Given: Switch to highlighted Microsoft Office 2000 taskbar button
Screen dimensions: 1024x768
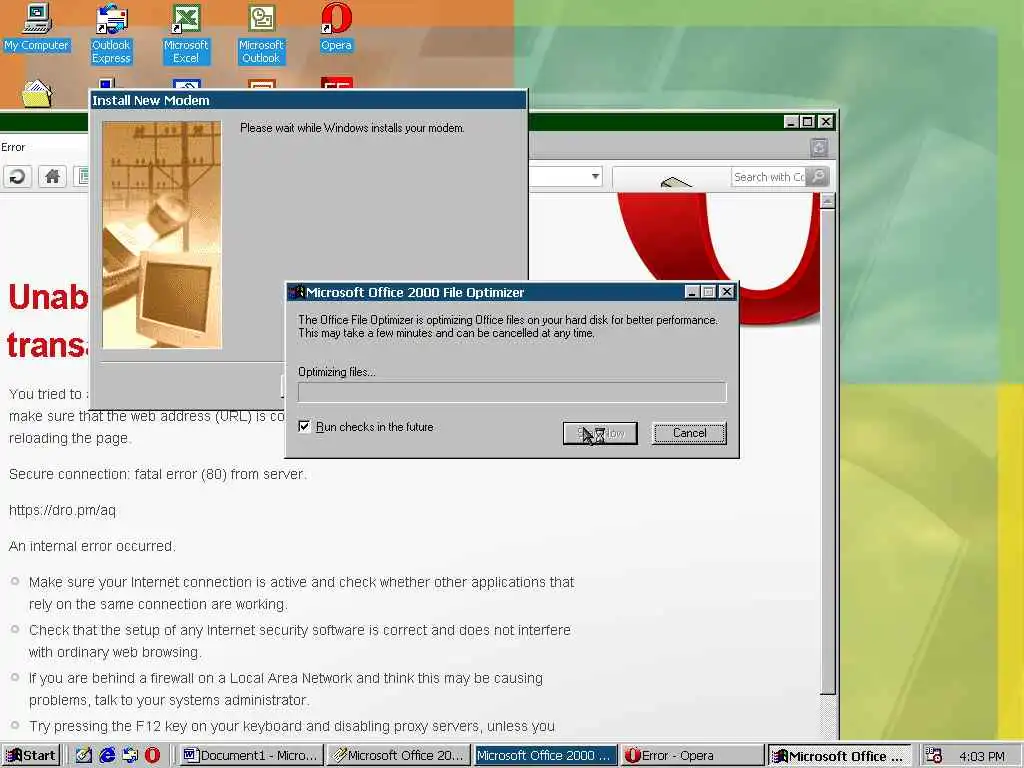Looking at the screenshot, I should click(545, 756).
